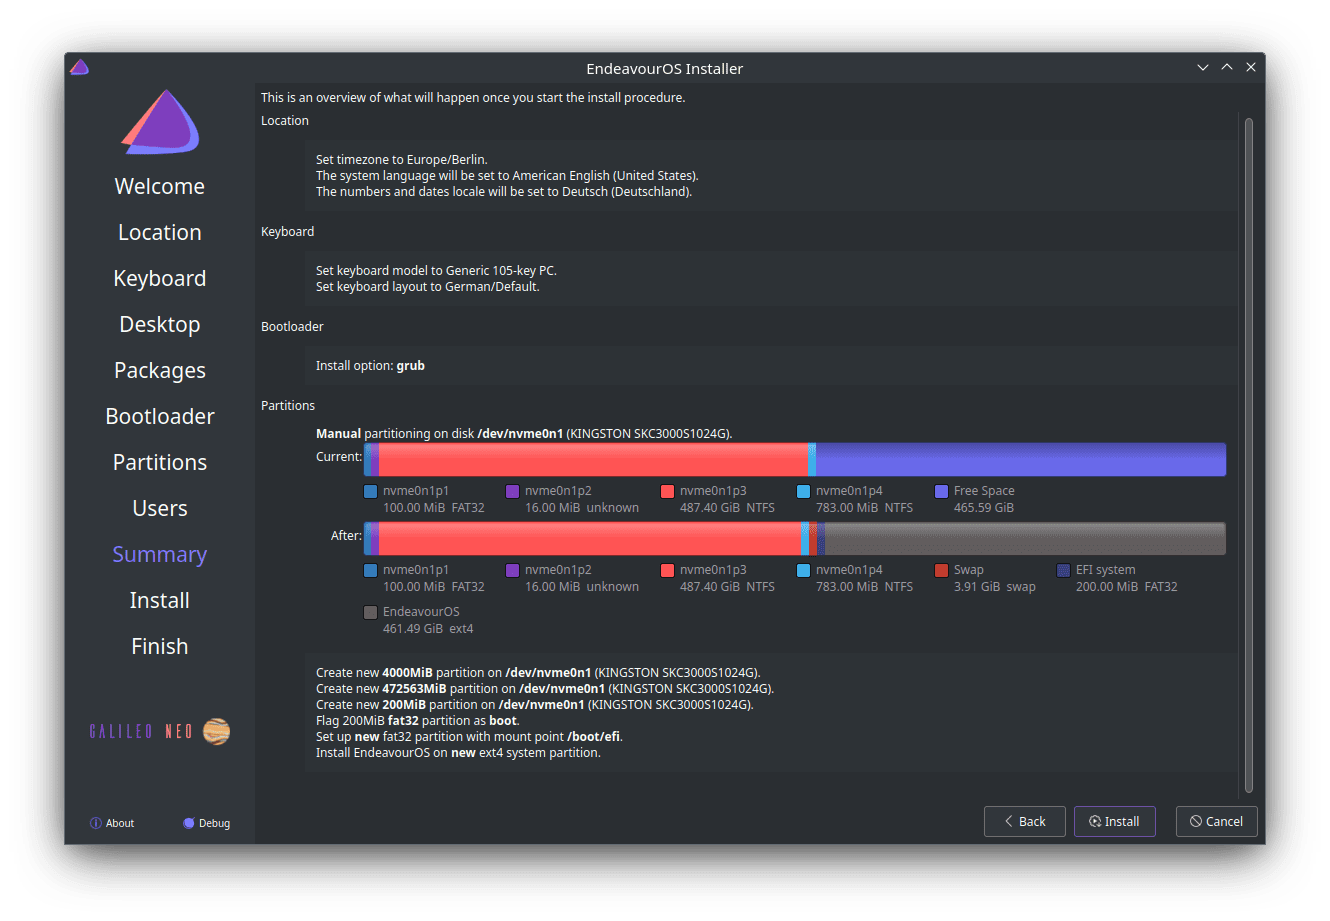Click the '3.91 GiB swap' label
Image resolution: width=1330 pixels, height=921 pixels.
click(995, 587)
